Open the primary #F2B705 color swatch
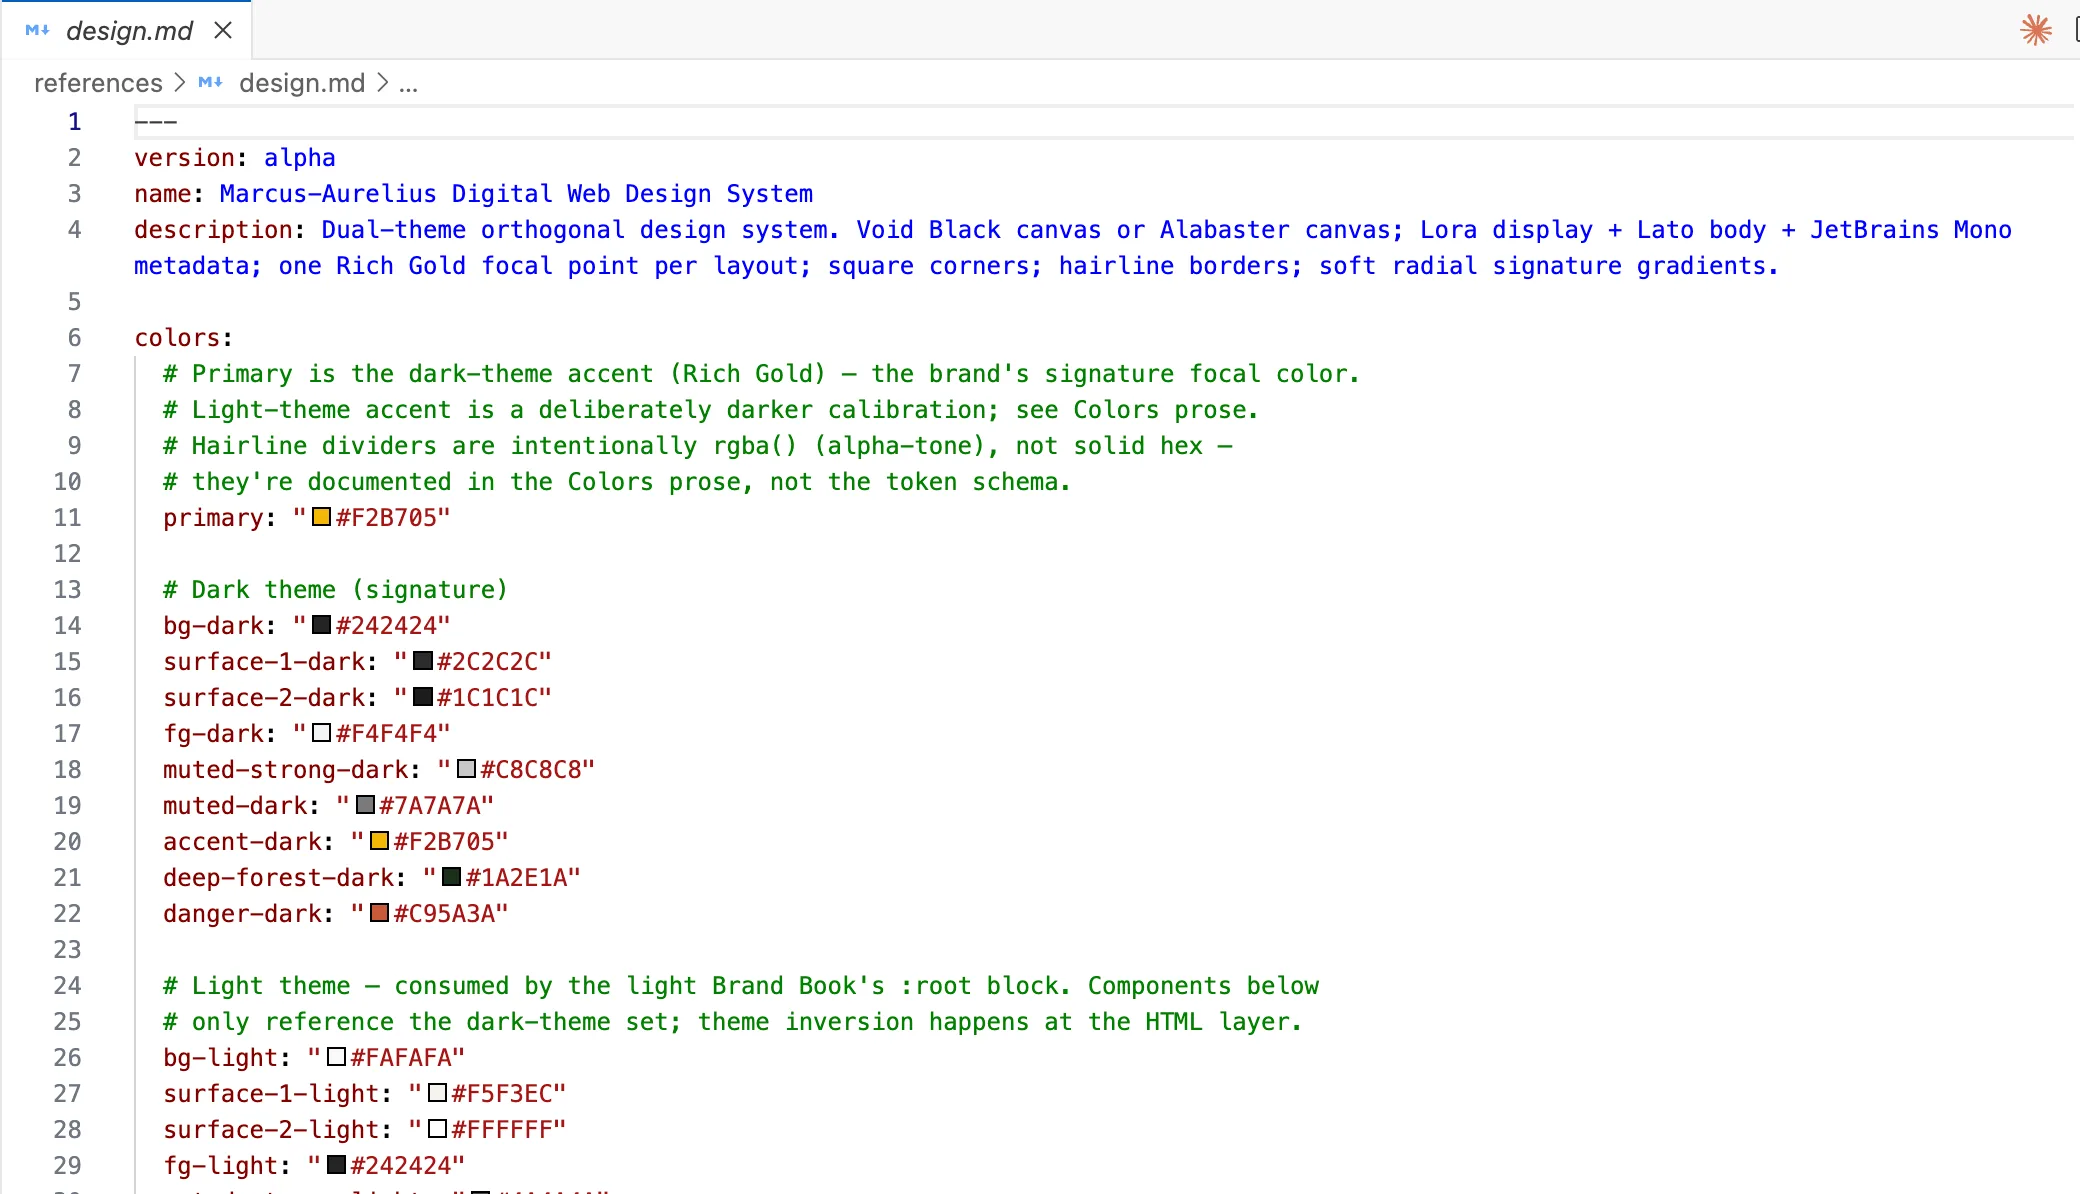This screenshot has width=2080, height=1194. tap(321, 517)
